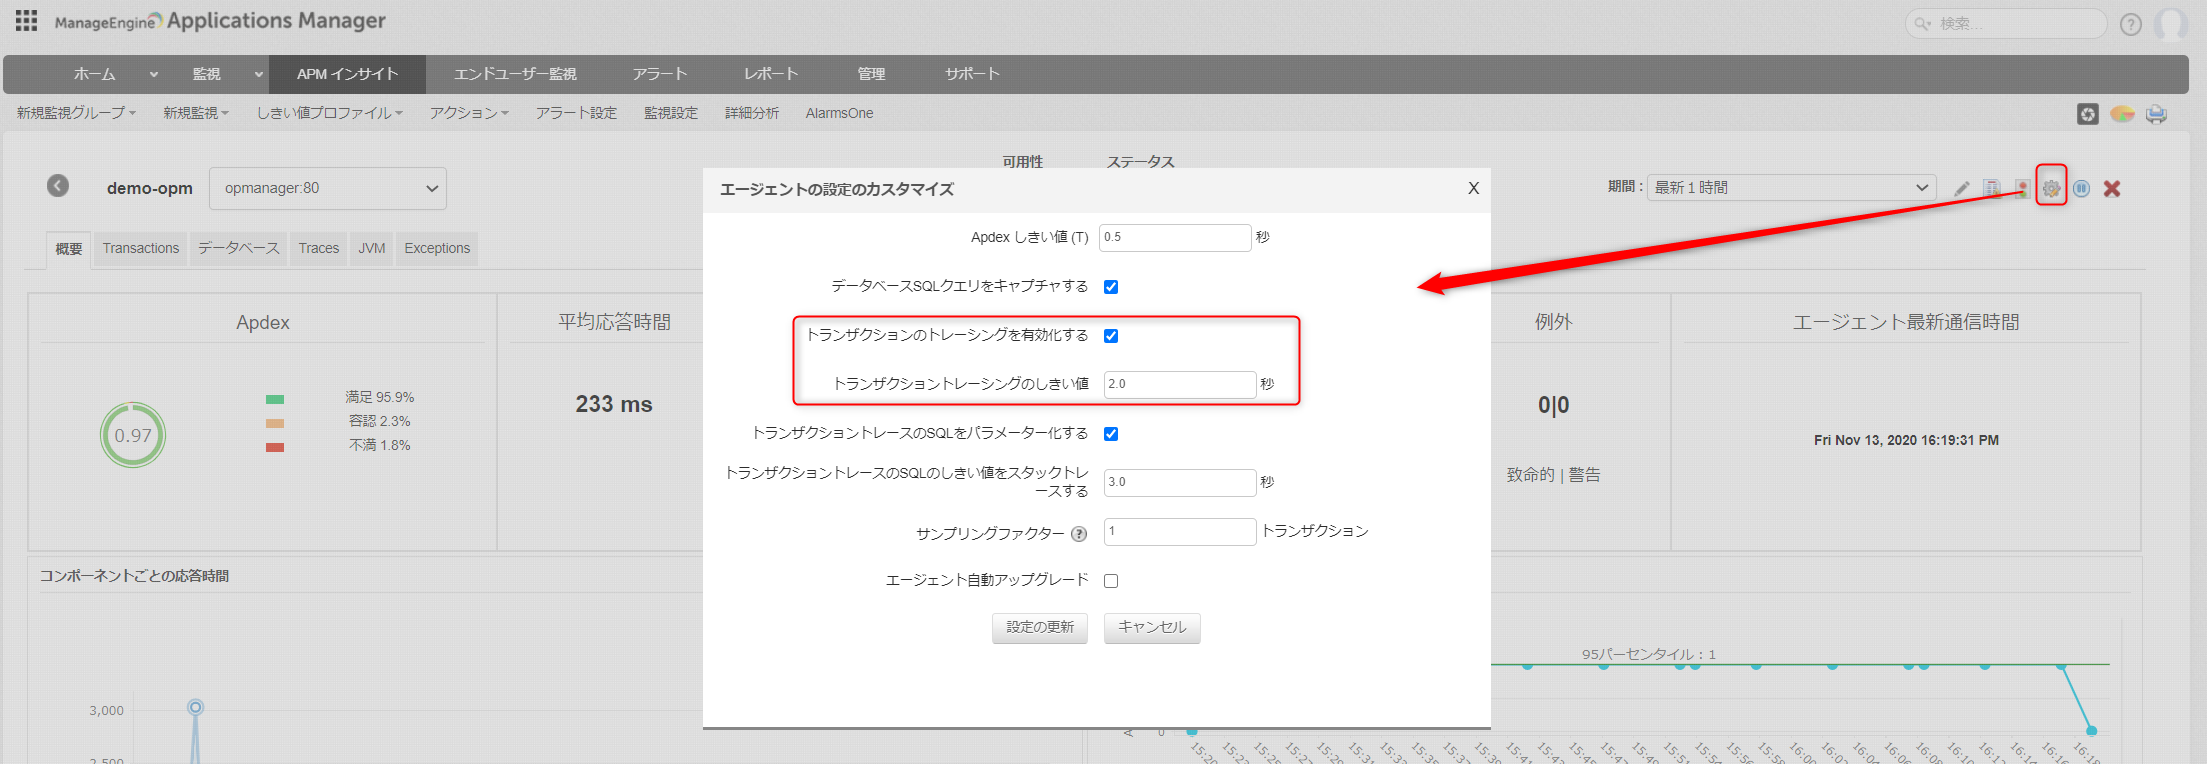Viewport: 2207px width, 764px height.
Task: Open the 管理 main menu
Action: 871,74
